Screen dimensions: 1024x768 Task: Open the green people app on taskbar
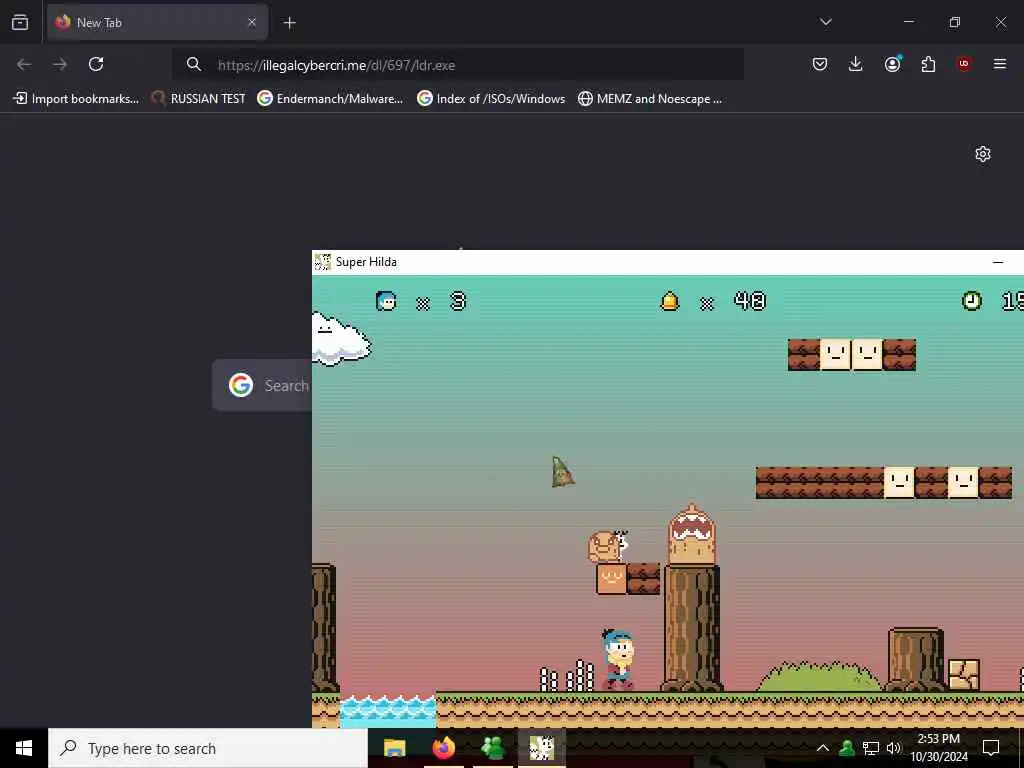pos(492,748)
